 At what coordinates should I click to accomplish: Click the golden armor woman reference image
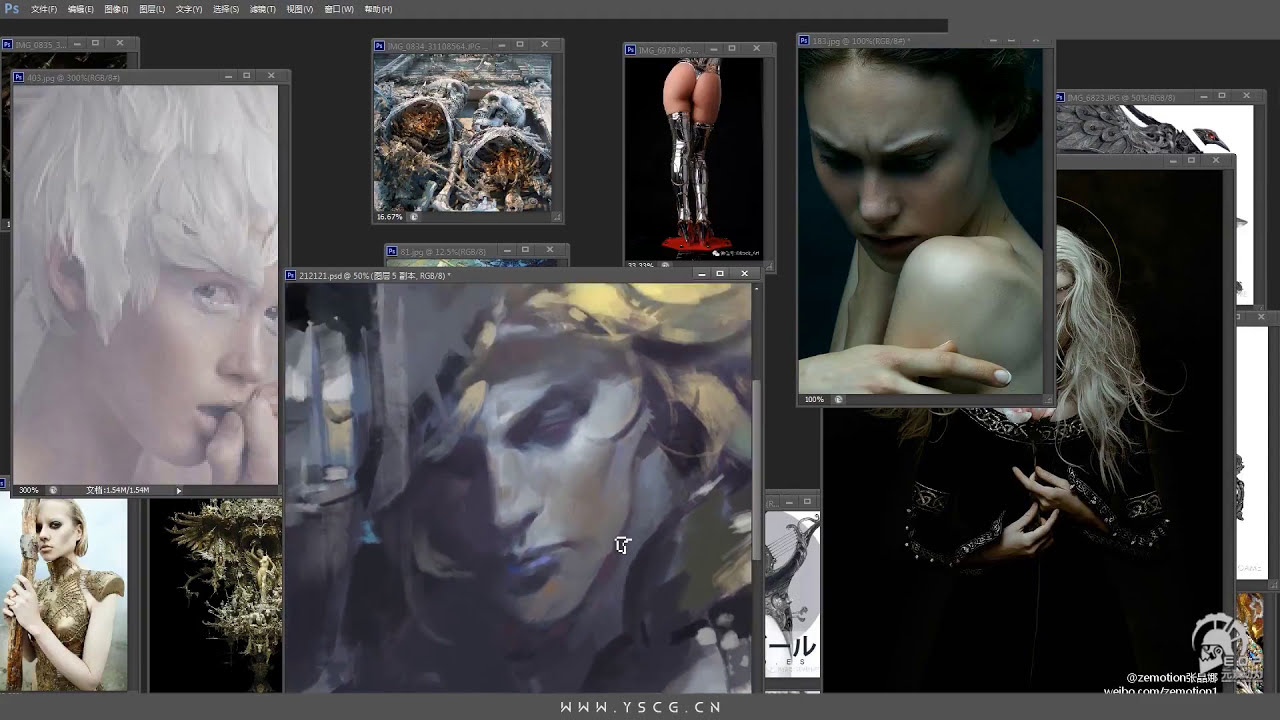click(x=64, y=594)
